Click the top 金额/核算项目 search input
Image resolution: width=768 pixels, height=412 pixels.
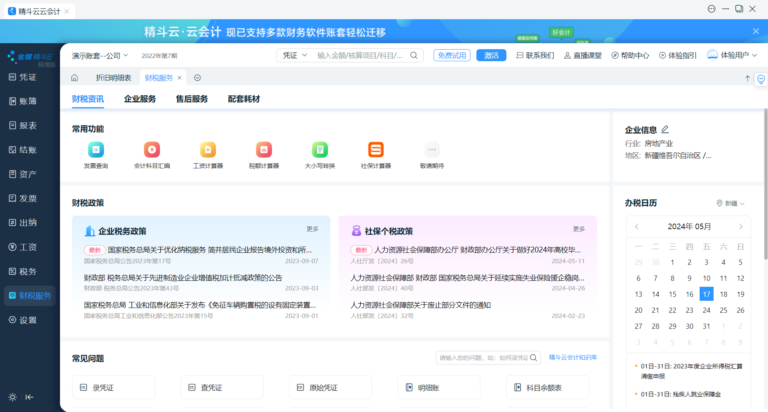click(360, 55)
